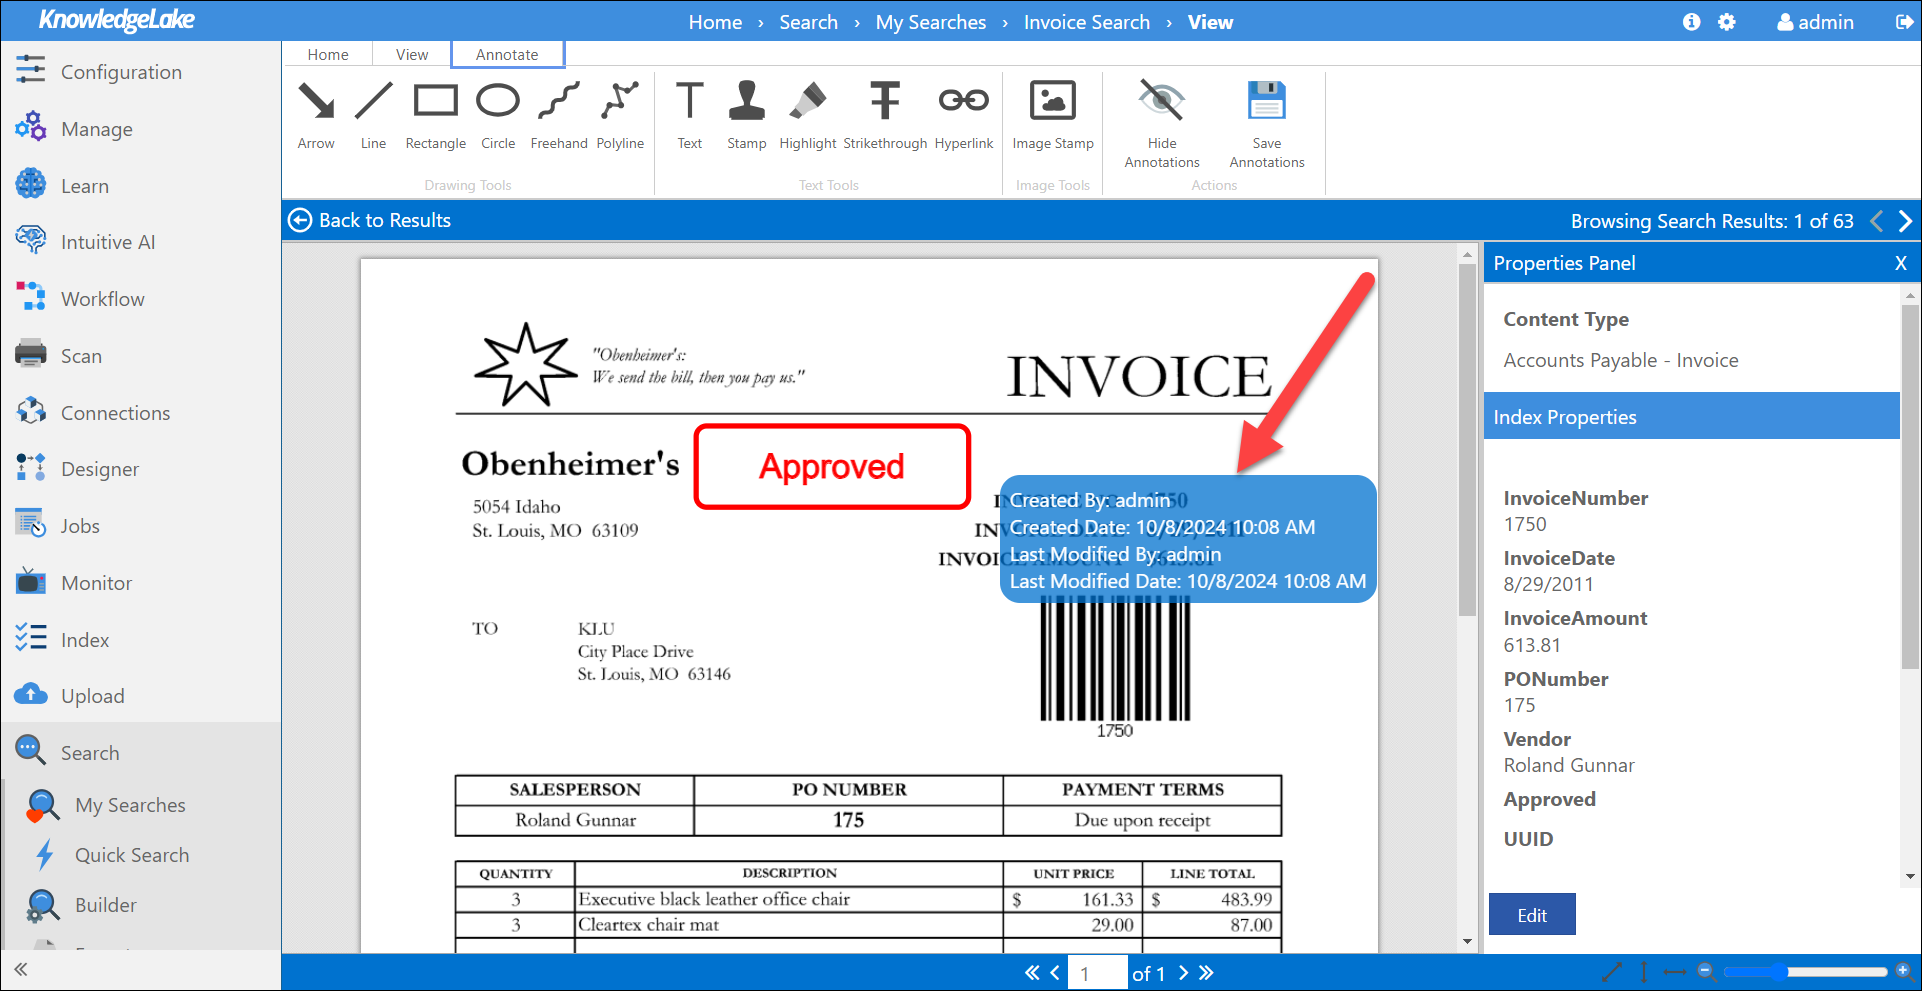Go to next document page
This screenshot has height=991, width=1922.
[x=1183, y=972]
